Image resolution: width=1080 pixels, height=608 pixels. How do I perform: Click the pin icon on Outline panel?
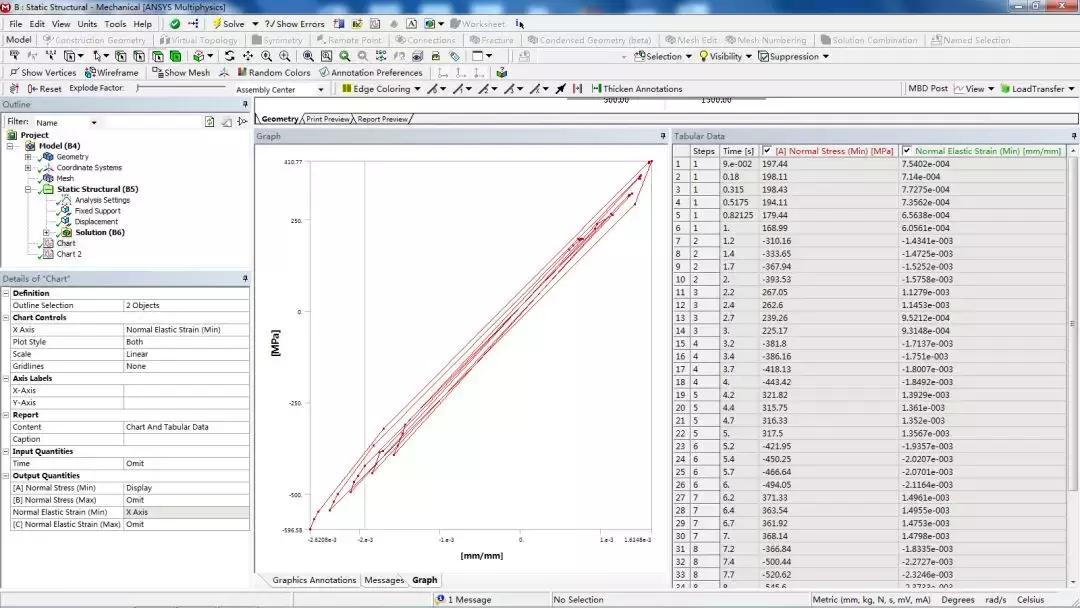(x=245, y=104)
